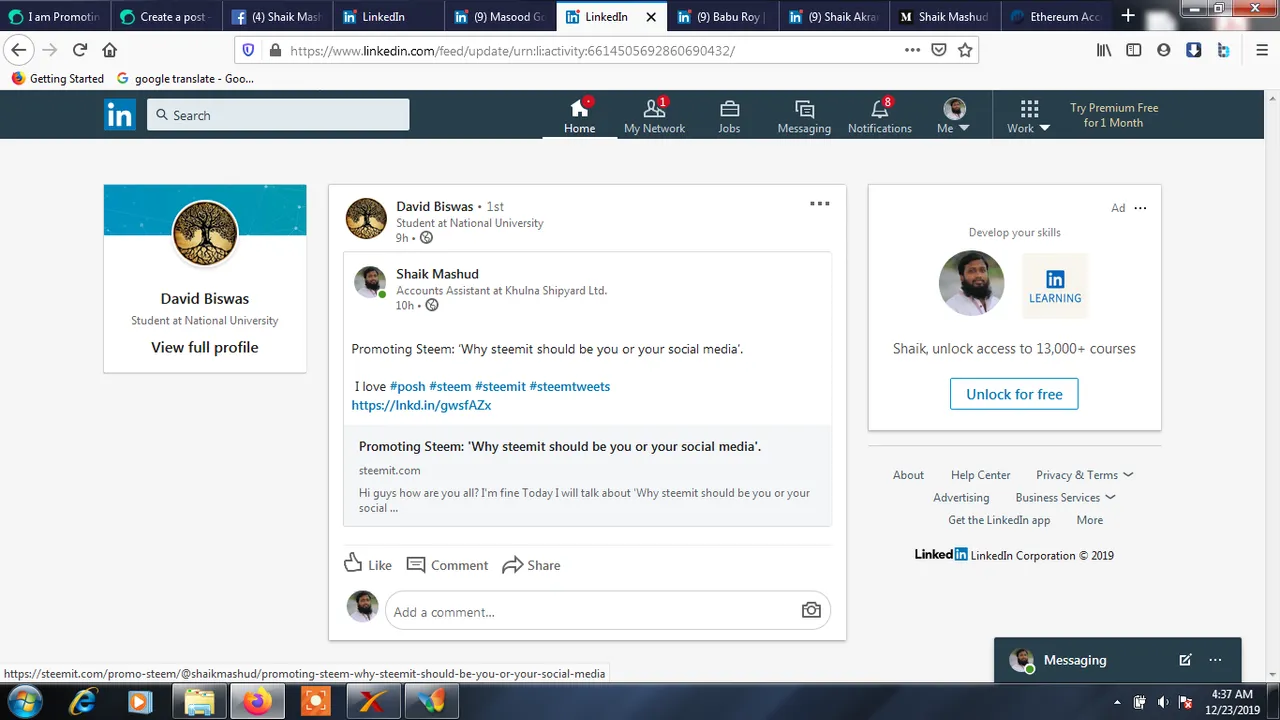The image size is (1280, 720).
Task: Open the lnkd.in/gwsfAZx link
Action: 421,405
